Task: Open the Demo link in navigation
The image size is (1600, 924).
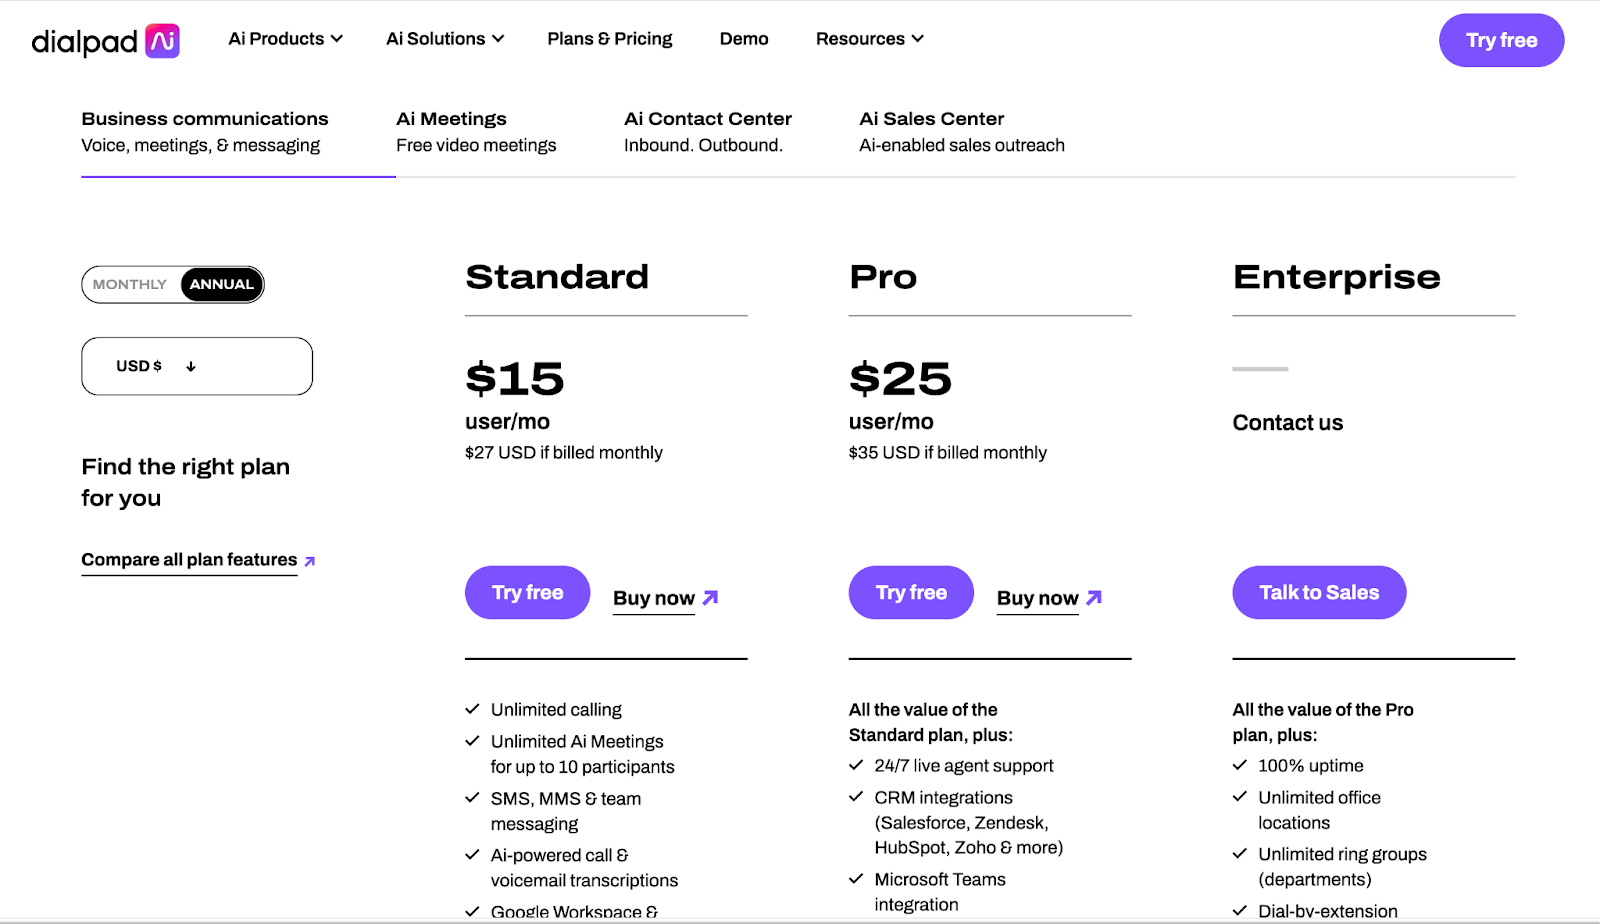Action: [x=744, y=39]
